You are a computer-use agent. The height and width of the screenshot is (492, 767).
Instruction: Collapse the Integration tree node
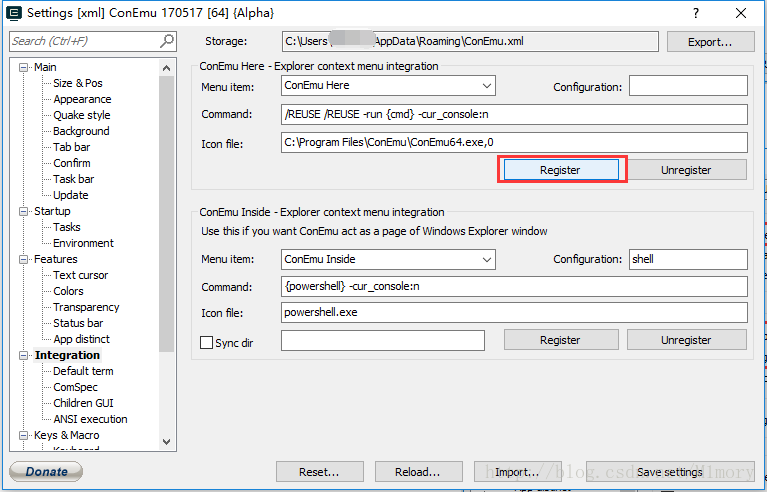pyautogui.click(x=23, y=356)
